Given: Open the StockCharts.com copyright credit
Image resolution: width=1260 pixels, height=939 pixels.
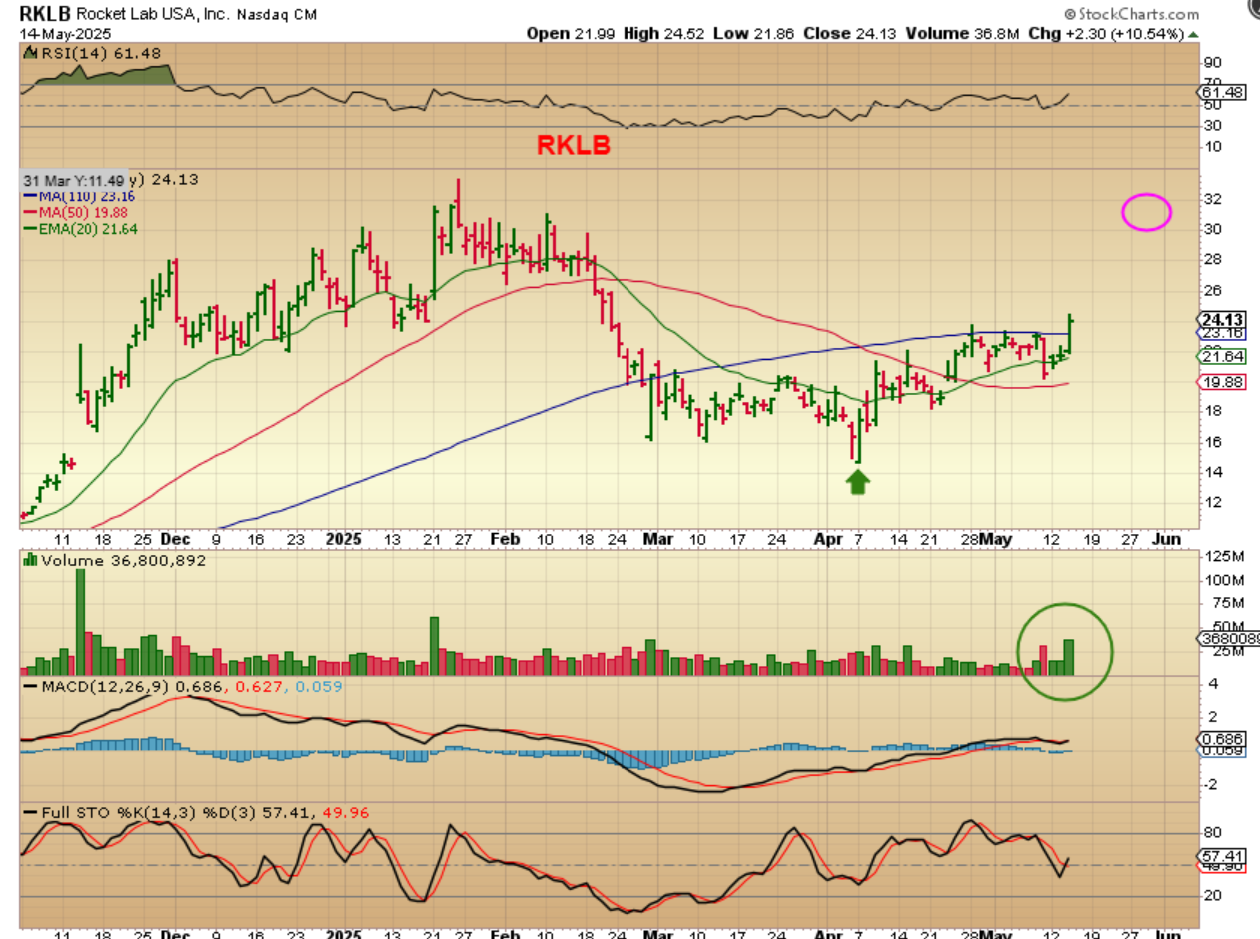Looking at the screenshot, I should point(1130,15).
